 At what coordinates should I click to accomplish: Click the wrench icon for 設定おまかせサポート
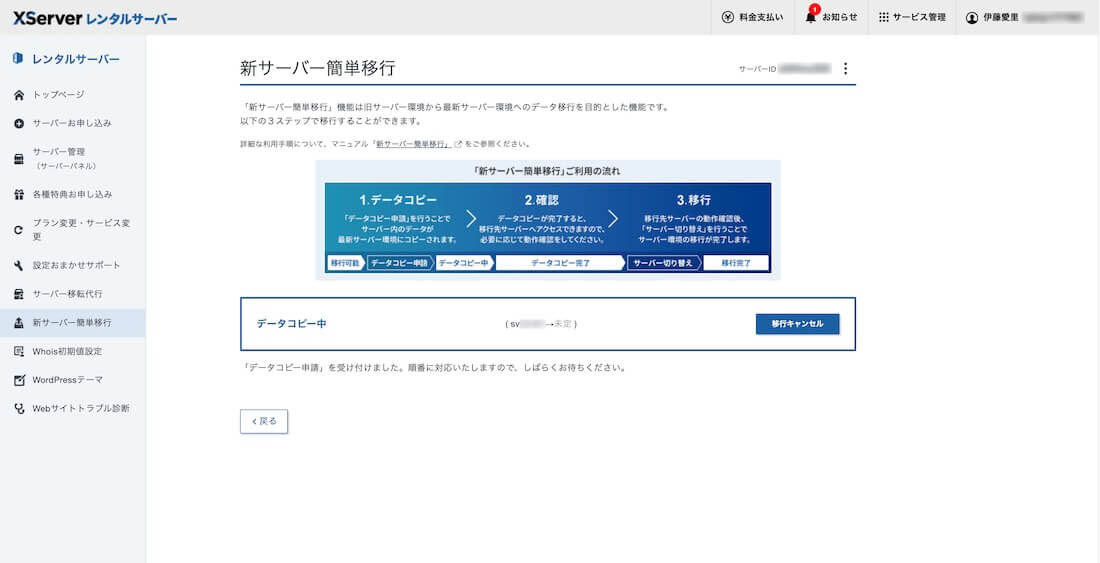19,266
